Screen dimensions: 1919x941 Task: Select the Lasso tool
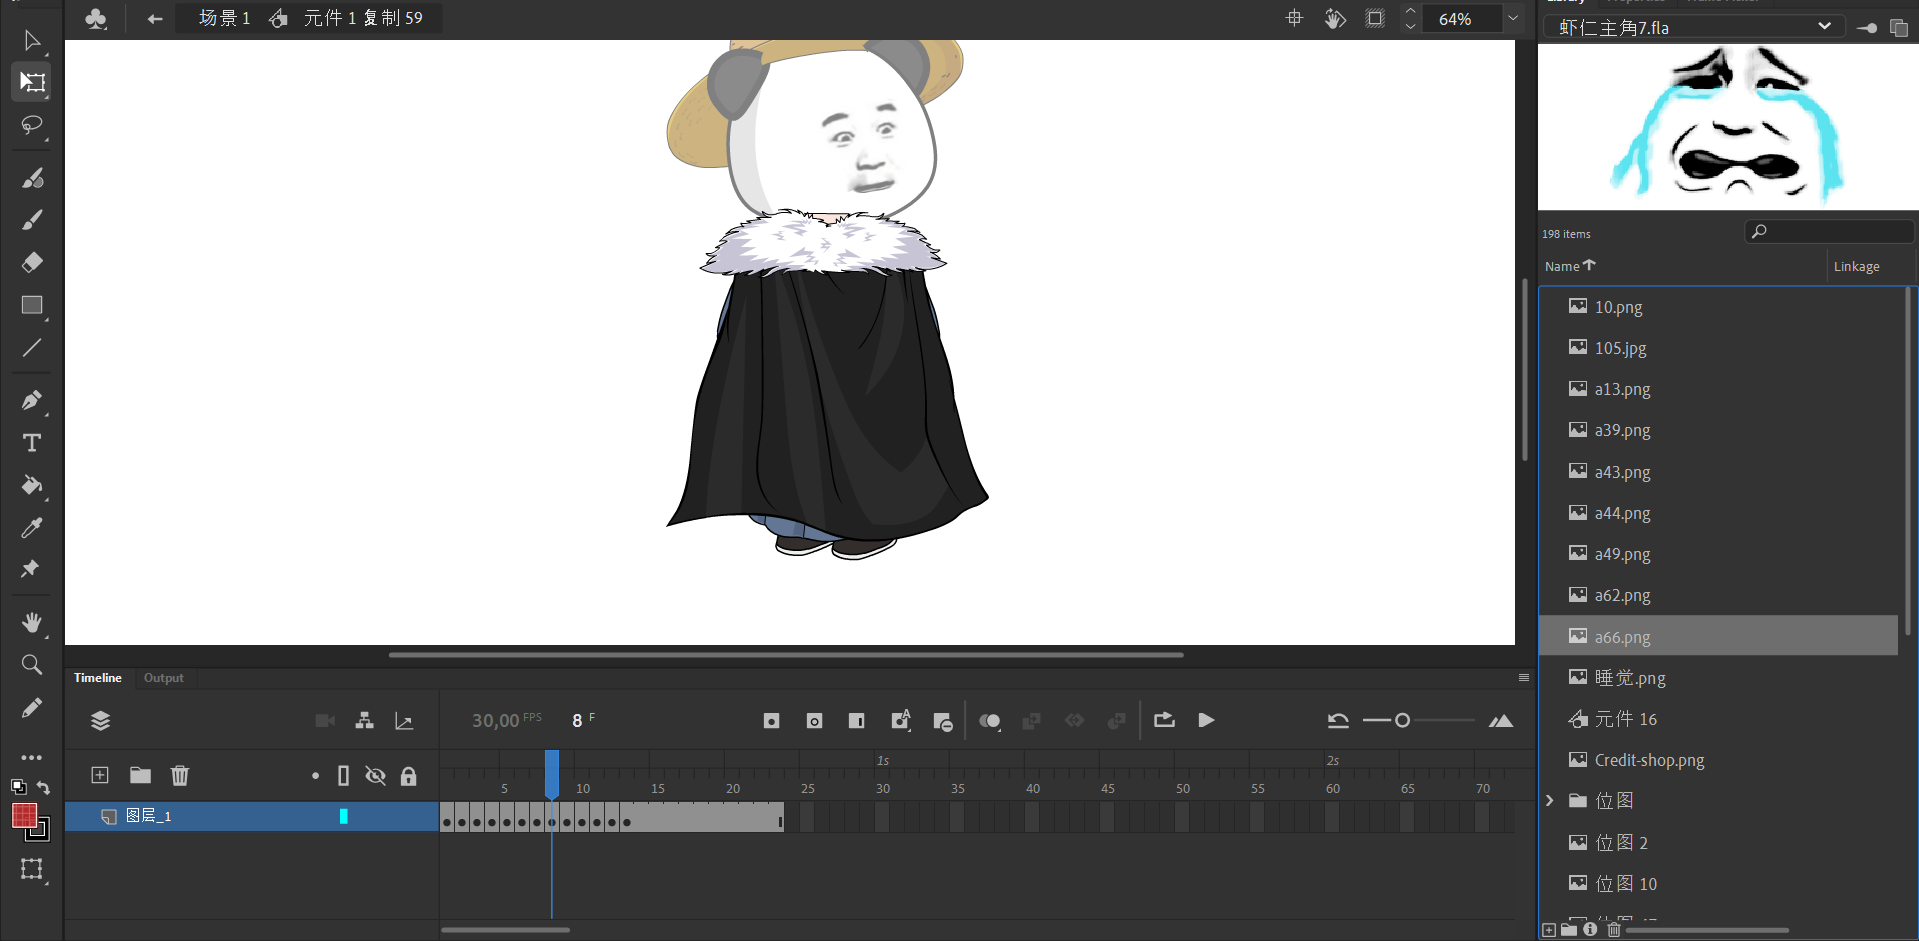tap(32, 125)
